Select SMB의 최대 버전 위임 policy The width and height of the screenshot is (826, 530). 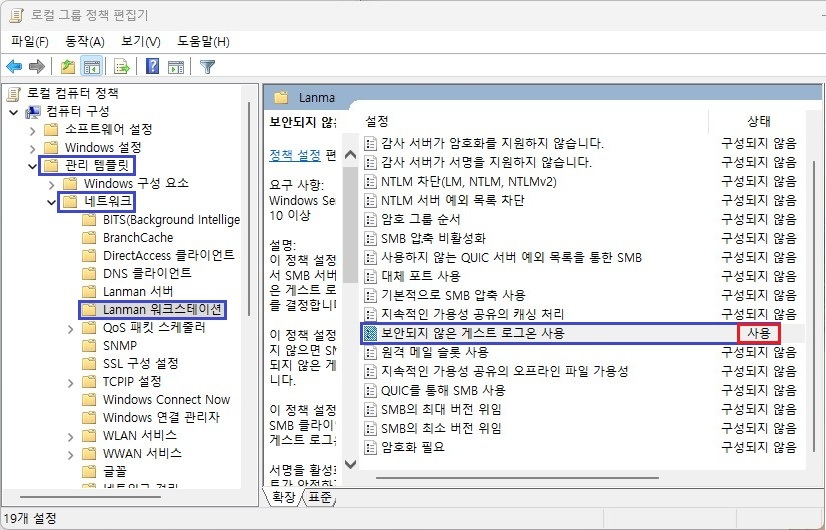[441, 409]
